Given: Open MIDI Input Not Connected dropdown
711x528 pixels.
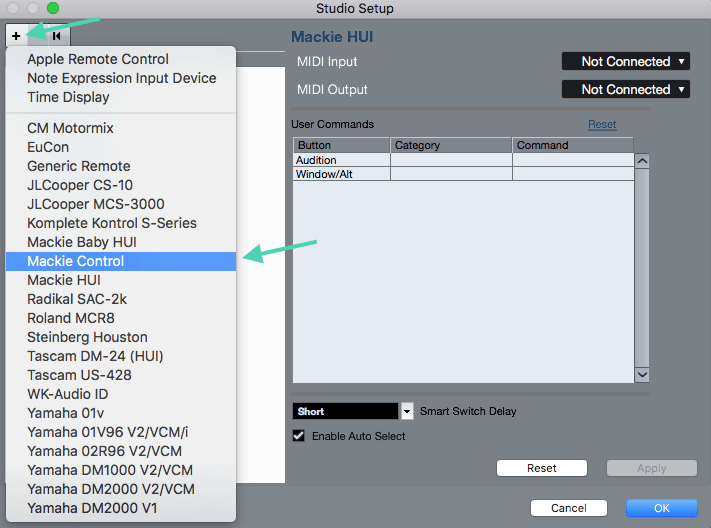Looking at the screenshot, I should tap(626, 61).
